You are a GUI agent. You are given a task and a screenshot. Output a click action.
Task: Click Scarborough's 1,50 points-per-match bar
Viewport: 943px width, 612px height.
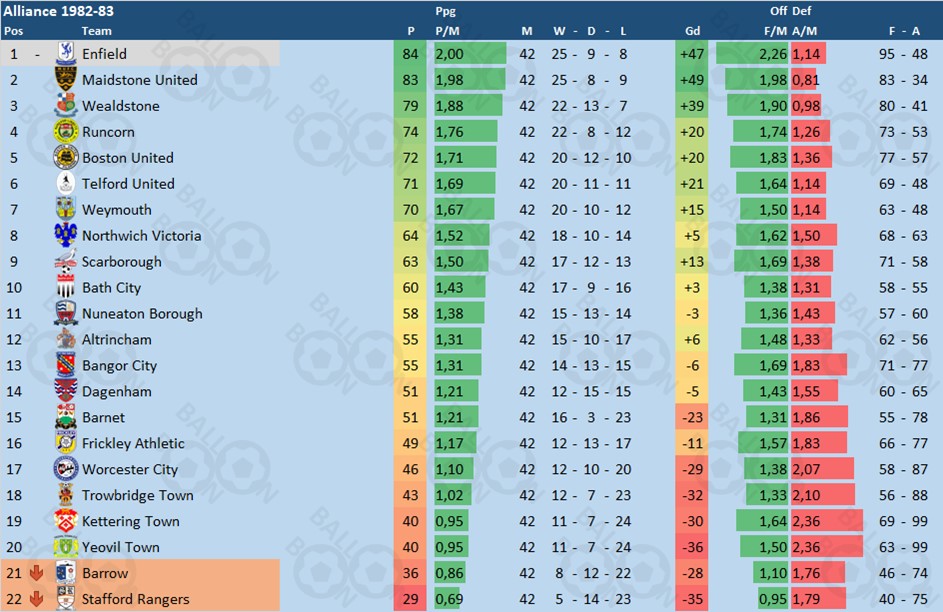(461, 262)
